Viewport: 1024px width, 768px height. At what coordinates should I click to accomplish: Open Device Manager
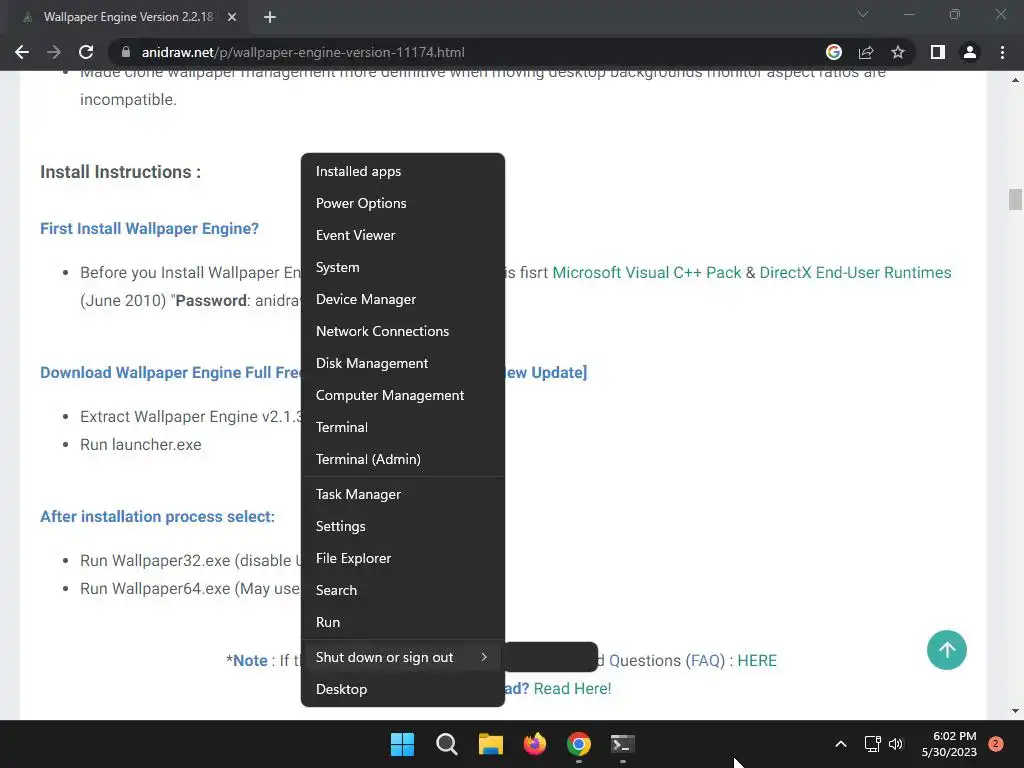point(403,299)
